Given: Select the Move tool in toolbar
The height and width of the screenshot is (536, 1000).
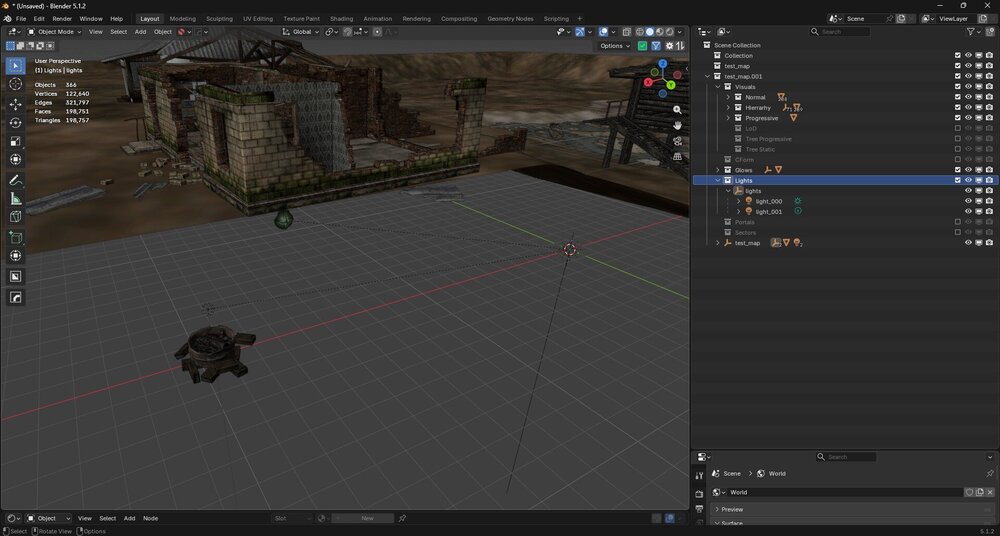Looking at the screenshot, I should [x=16, y=104].
